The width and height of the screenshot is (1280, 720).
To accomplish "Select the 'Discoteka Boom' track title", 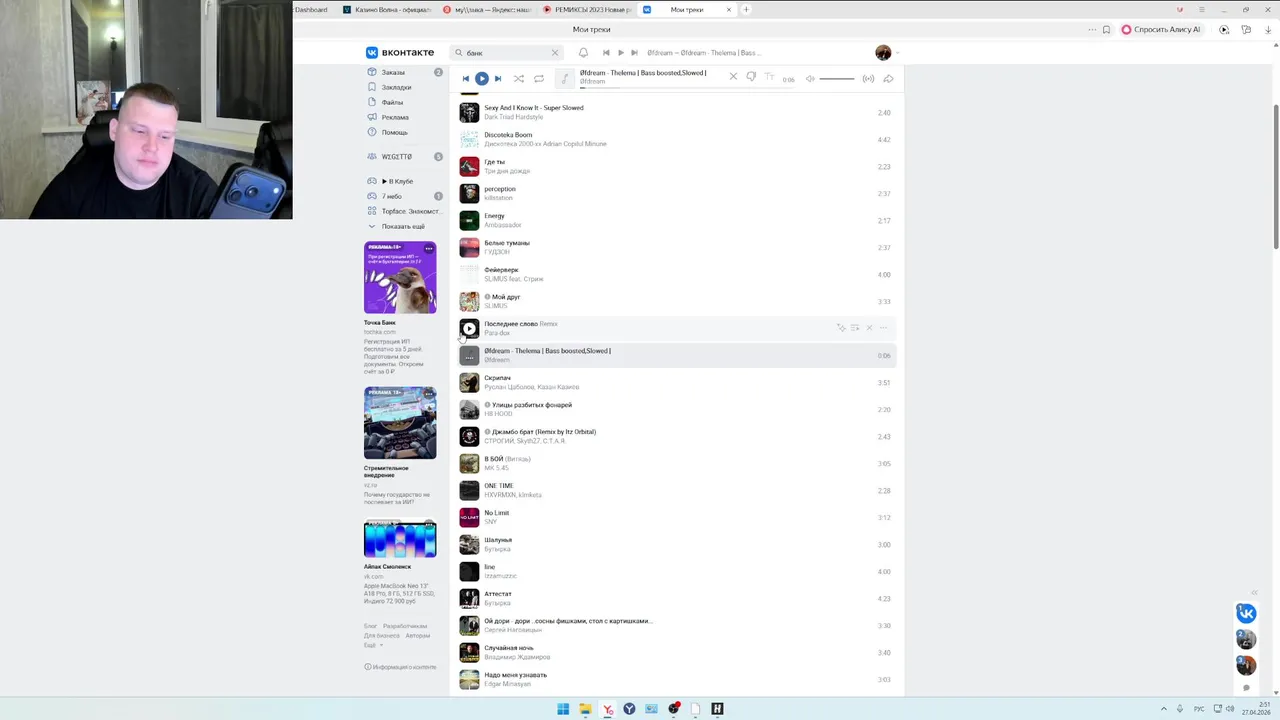I will (508, 135).
